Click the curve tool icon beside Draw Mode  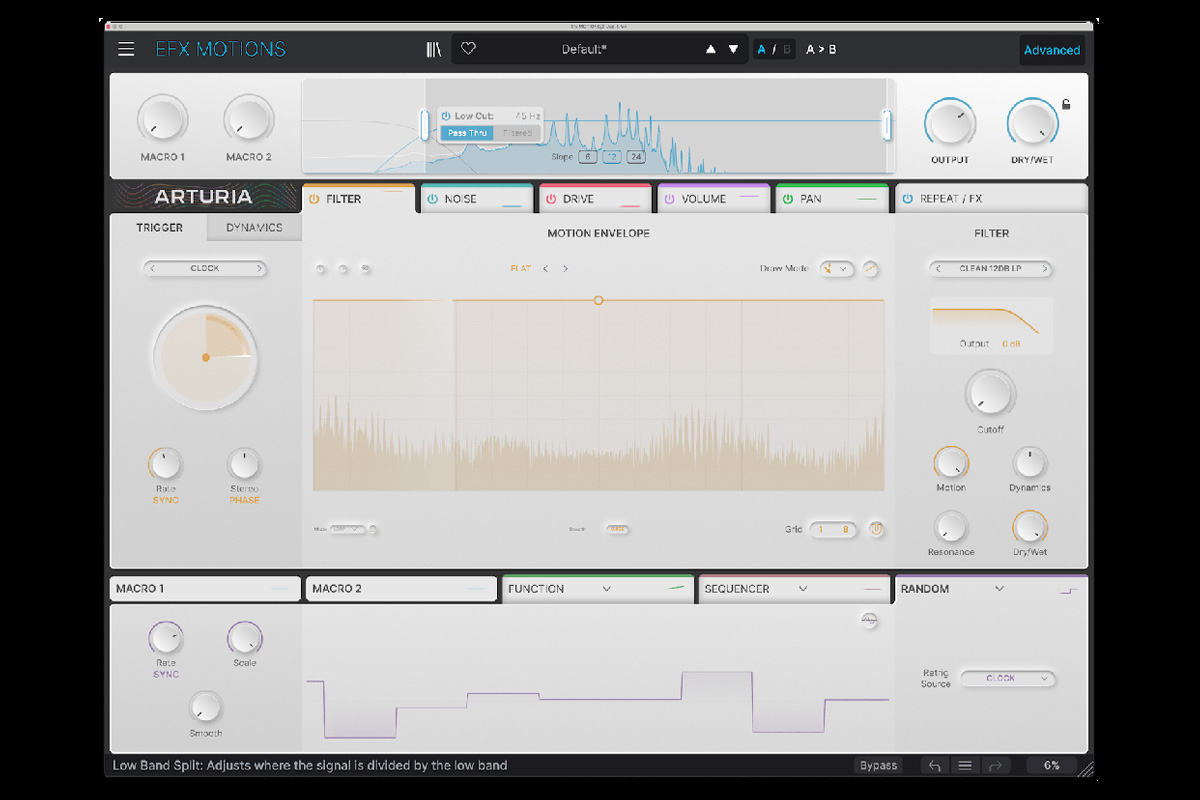coord(870,268)
